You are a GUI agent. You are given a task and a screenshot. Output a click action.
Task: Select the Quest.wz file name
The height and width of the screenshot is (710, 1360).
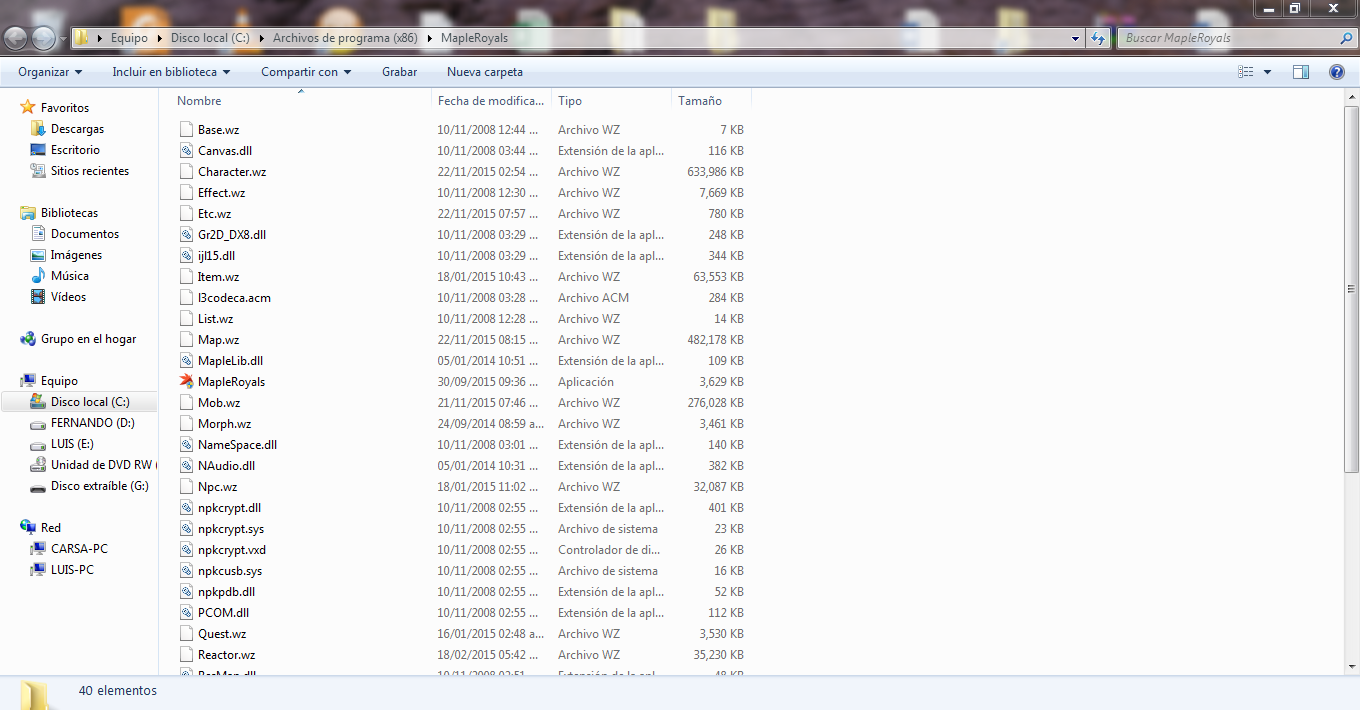click(x=222, y=634)
